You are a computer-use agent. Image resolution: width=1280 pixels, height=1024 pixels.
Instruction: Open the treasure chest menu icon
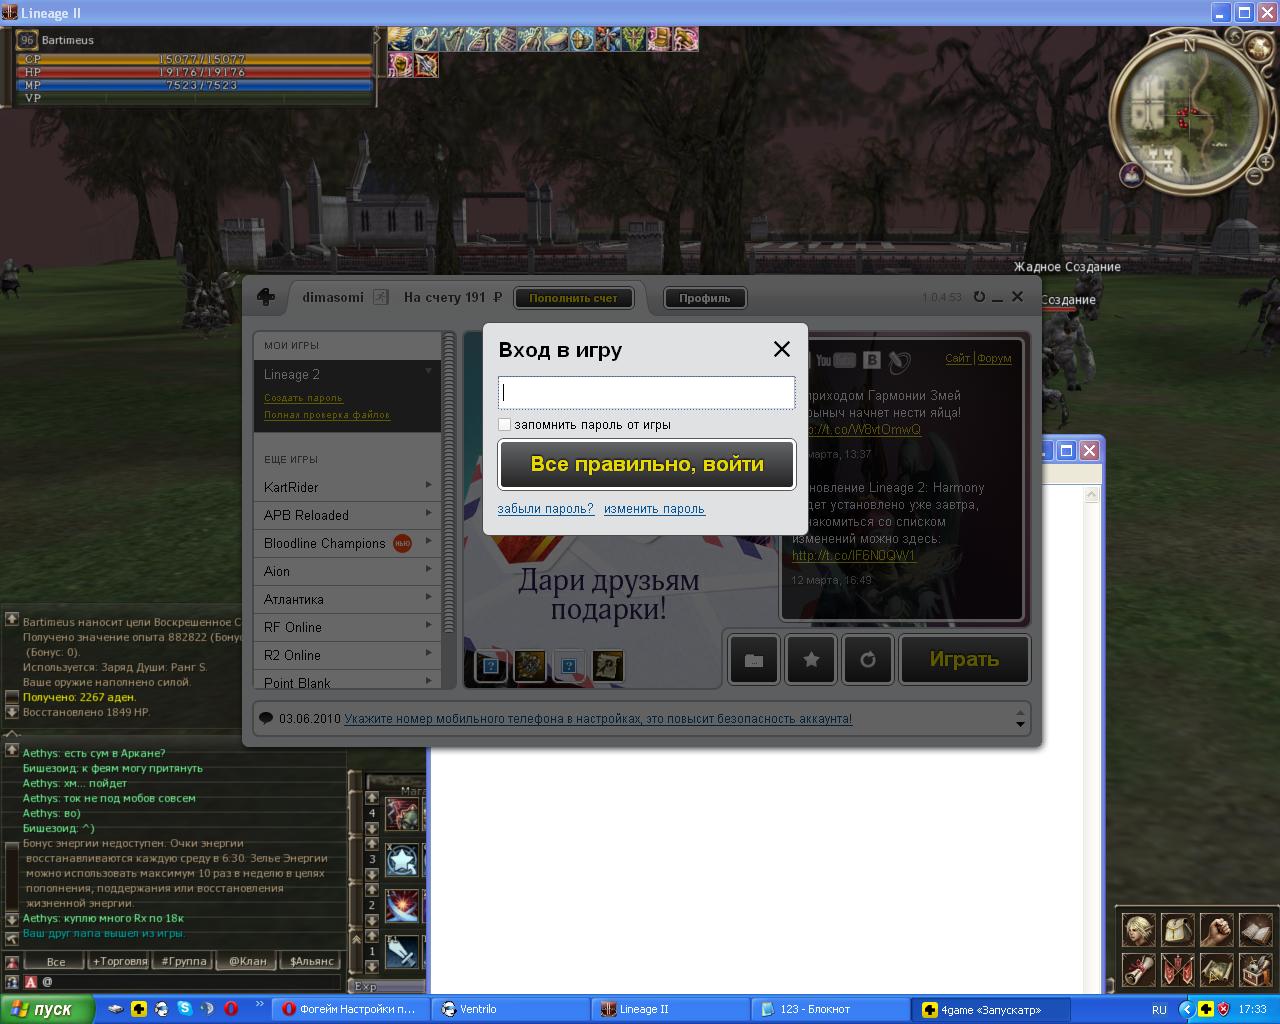[x=1255, y=969]
